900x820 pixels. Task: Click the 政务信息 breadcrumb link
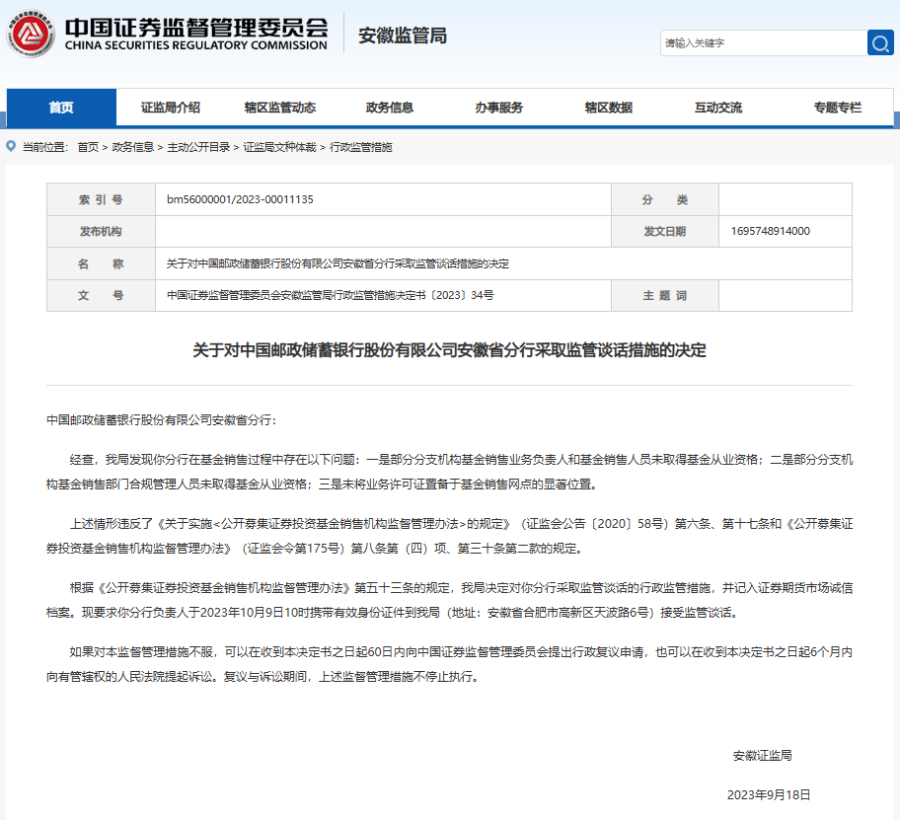coord(133,147)
